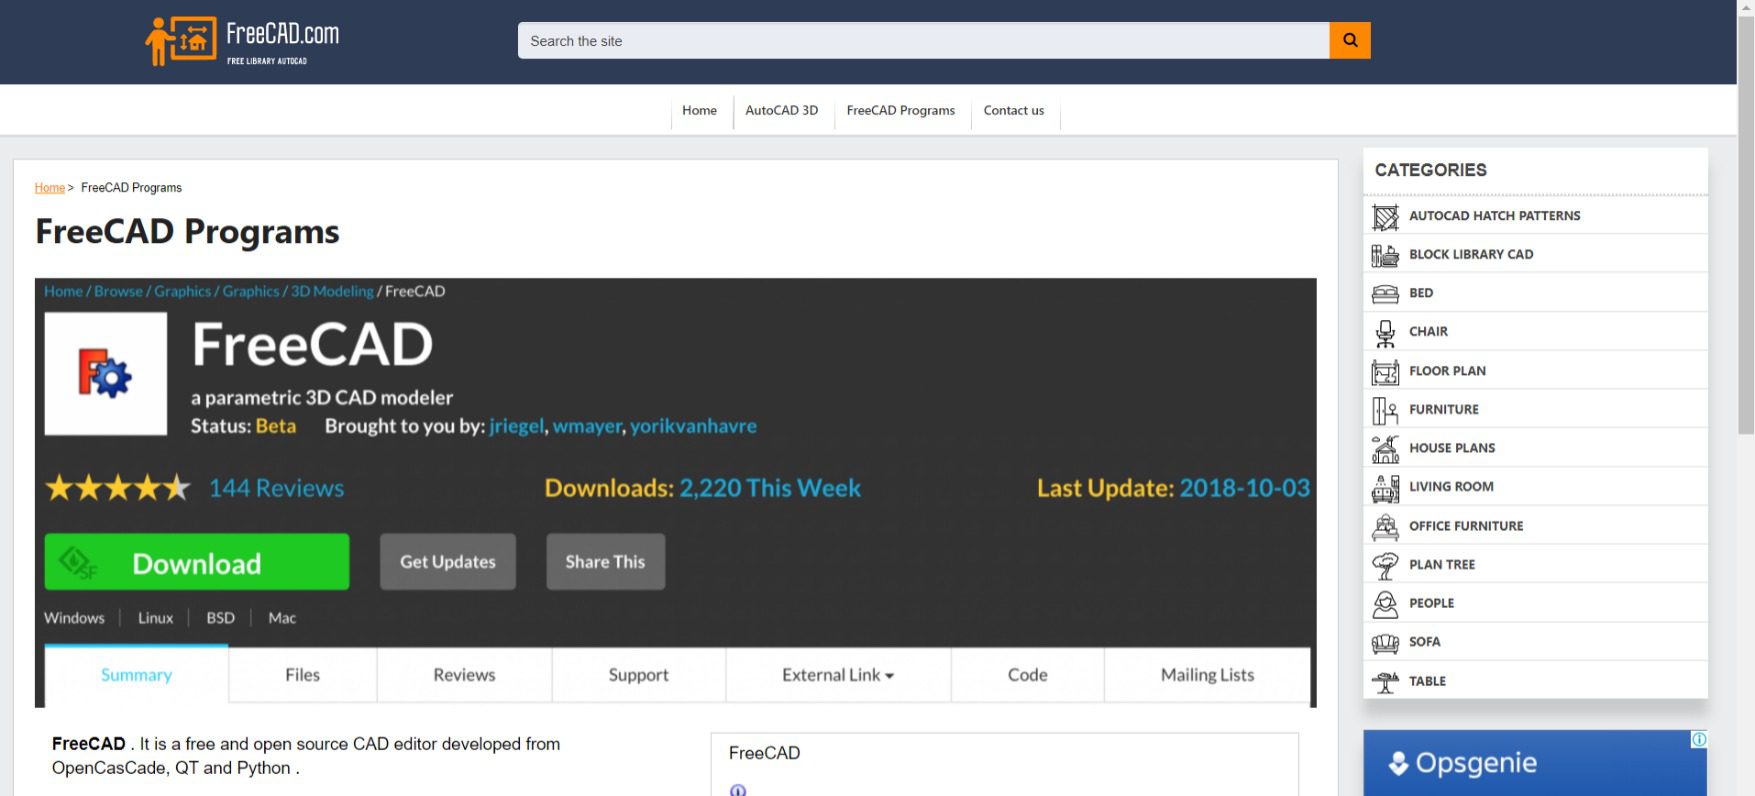The width and height of the screenshot is (1755, 796).
Task: Click the ad info icon on Opsgenie banner
Action: click(x=1698, y=739)
